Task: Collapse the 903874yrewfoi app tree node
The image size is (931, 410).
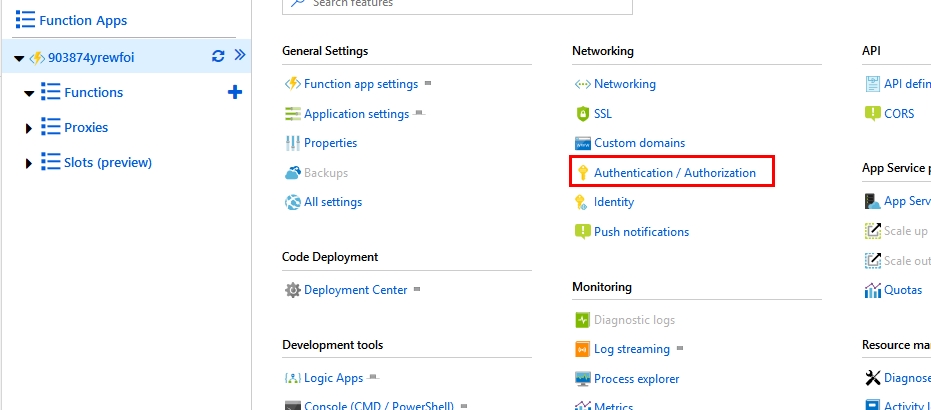Action: pos(19,58)
